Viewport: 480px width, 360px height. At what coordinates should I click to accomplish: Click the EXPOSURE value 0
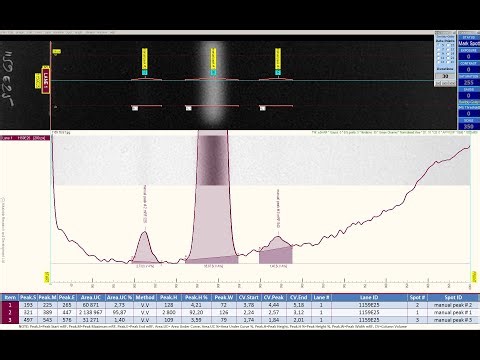click(x=469, y=57)
